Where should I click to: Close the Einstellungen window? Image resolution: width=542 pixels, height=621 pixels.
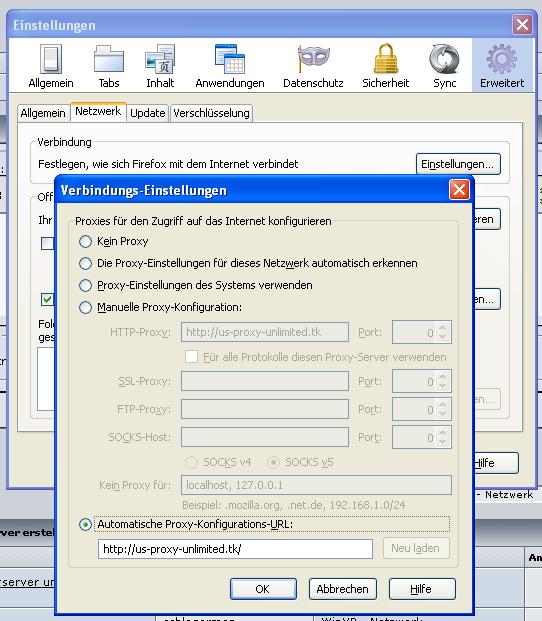522,25
